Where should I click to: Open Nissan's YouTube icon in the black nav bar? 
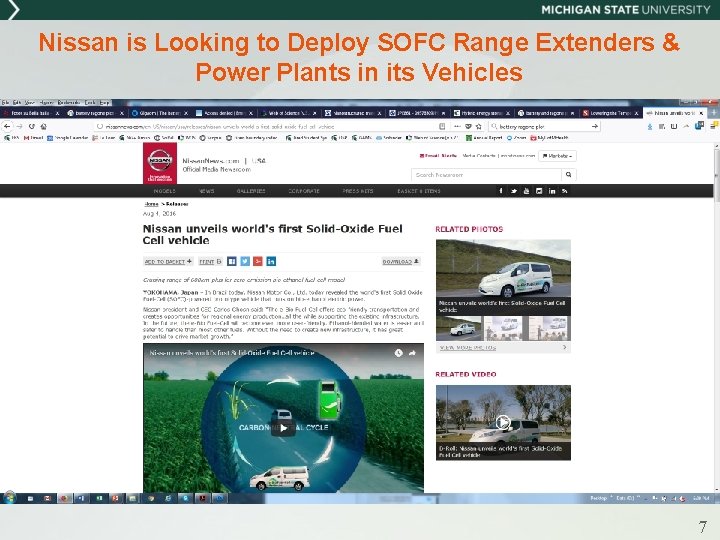click(x=526, y=191)
